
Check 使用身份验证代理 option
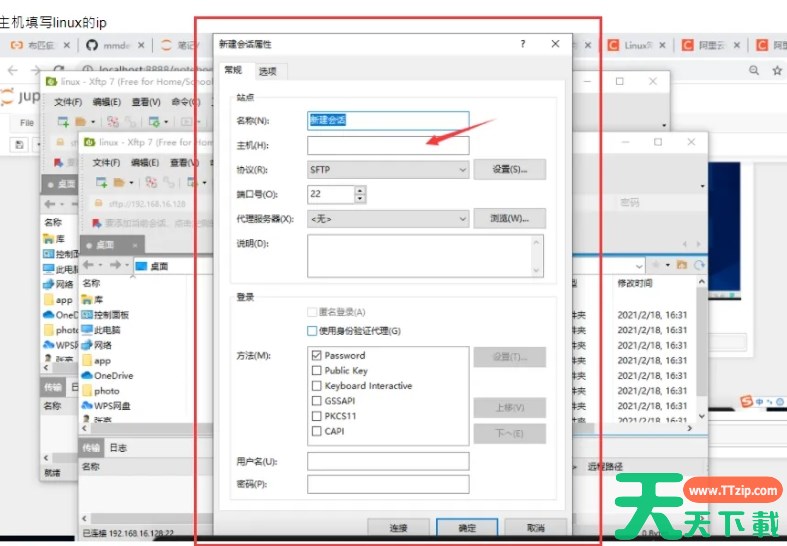click(313, 331)
